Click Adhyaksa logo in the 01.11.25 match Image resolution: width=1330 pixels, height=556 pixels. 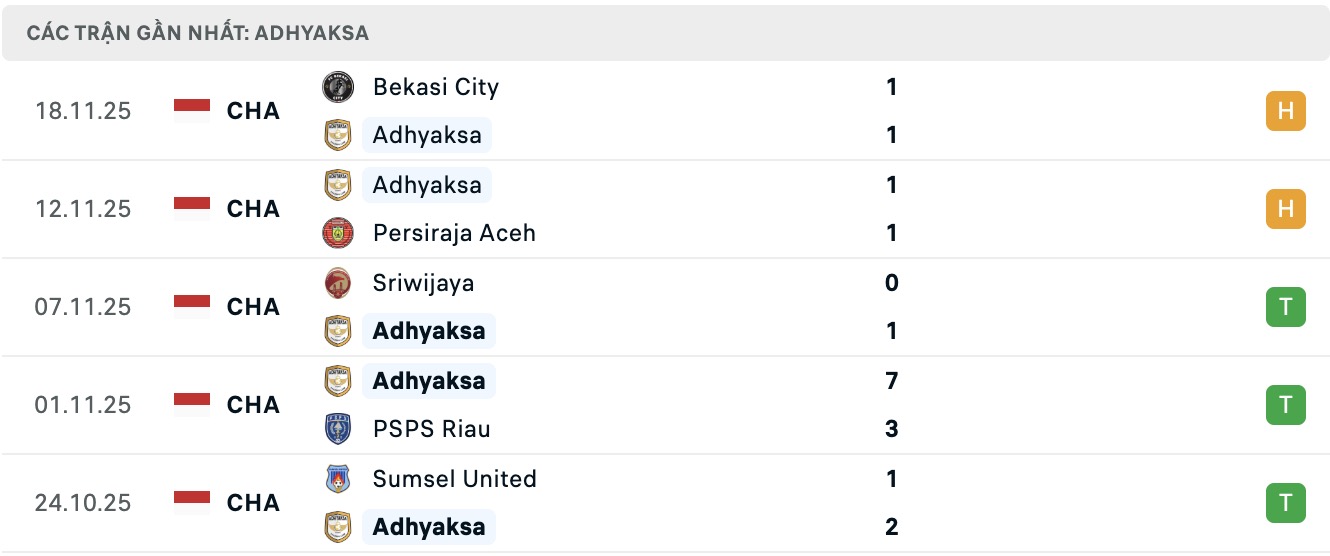338,381
